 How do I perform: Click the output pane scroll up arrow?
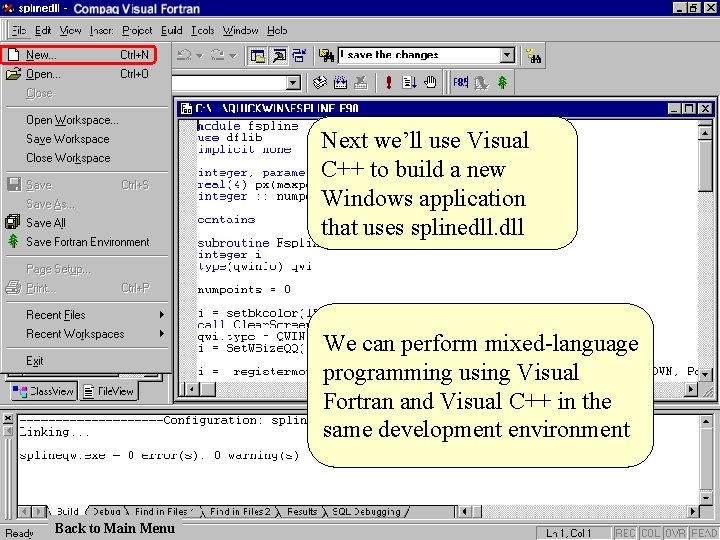706,421
